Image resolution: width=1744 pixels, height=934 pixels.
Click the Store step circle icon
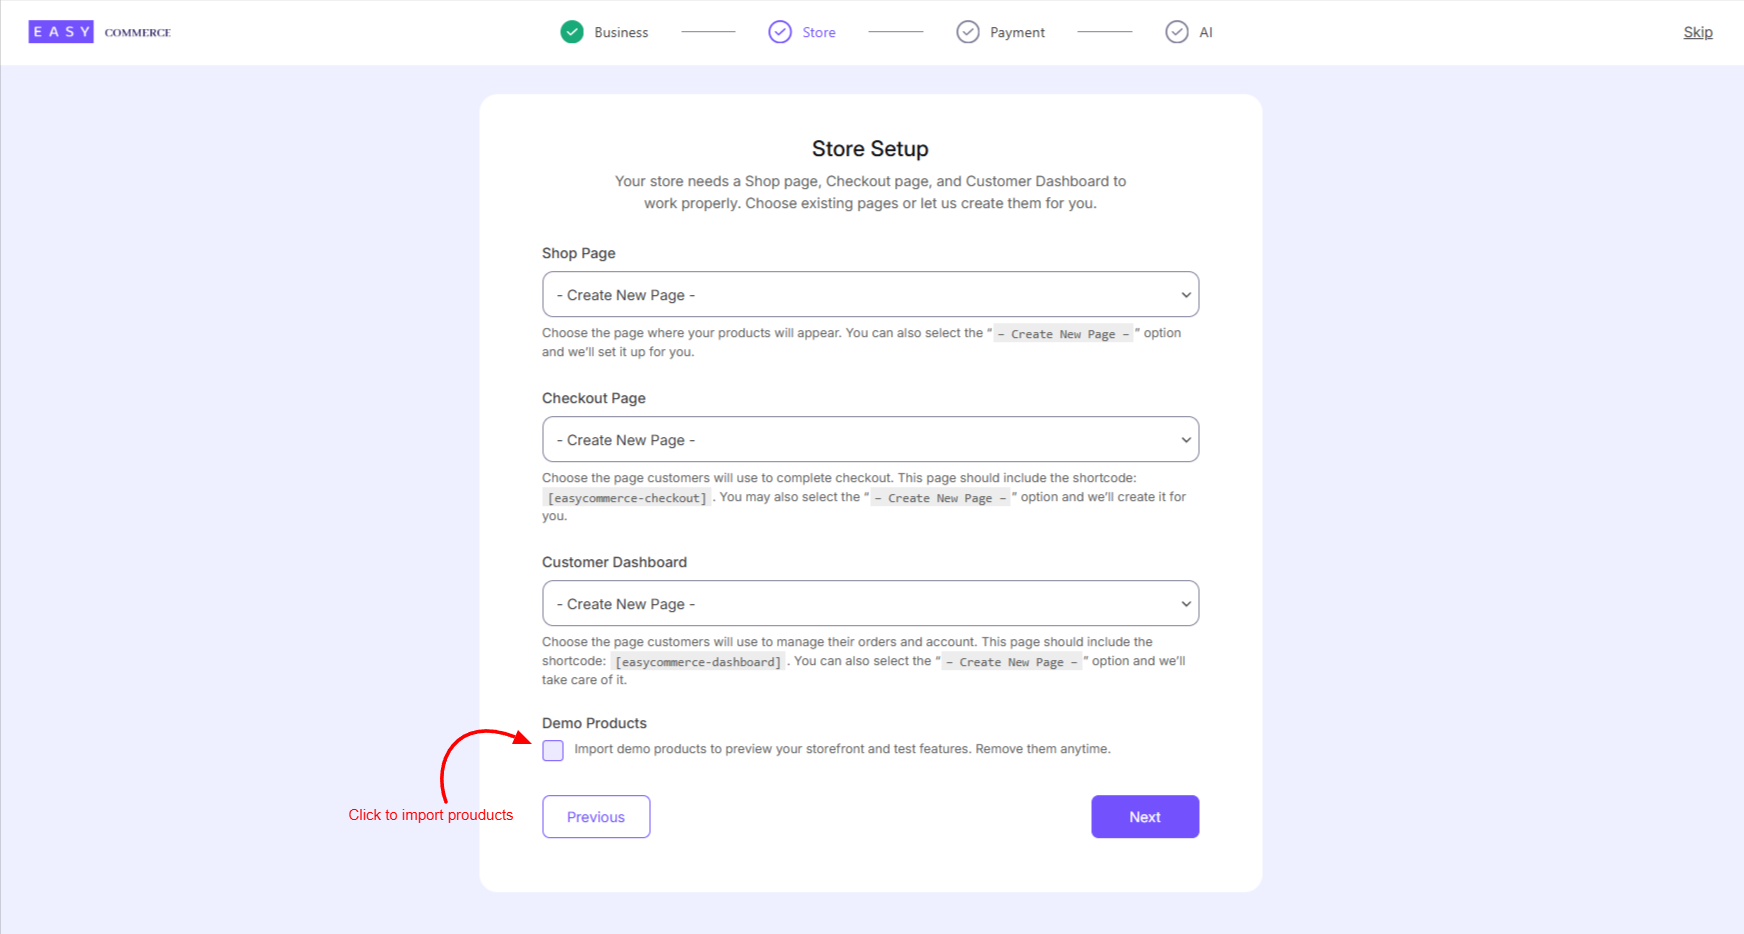(780, 32)
